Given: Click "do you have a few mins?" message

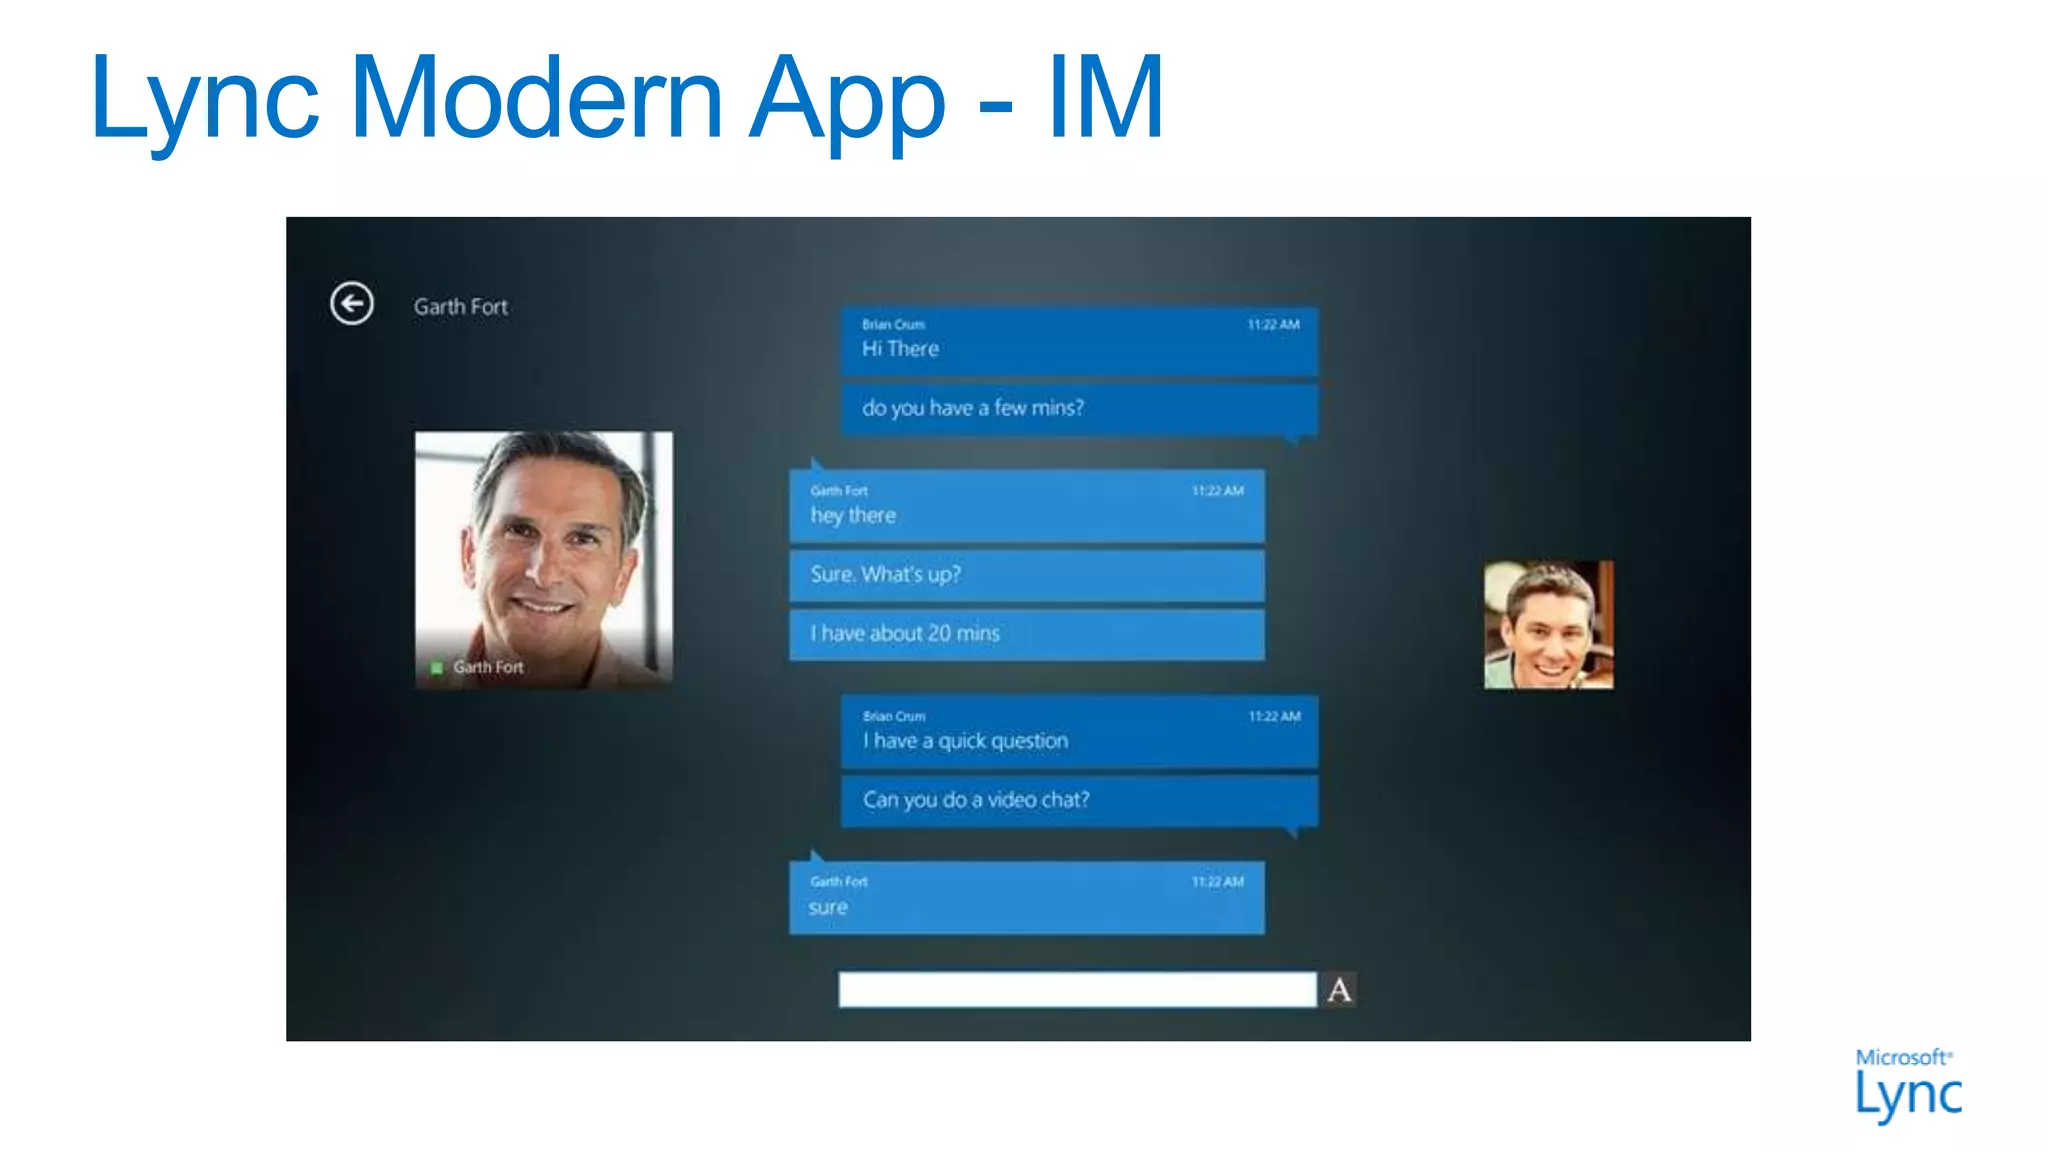Looking at the screenshot, I should [x=1080, y=409].
